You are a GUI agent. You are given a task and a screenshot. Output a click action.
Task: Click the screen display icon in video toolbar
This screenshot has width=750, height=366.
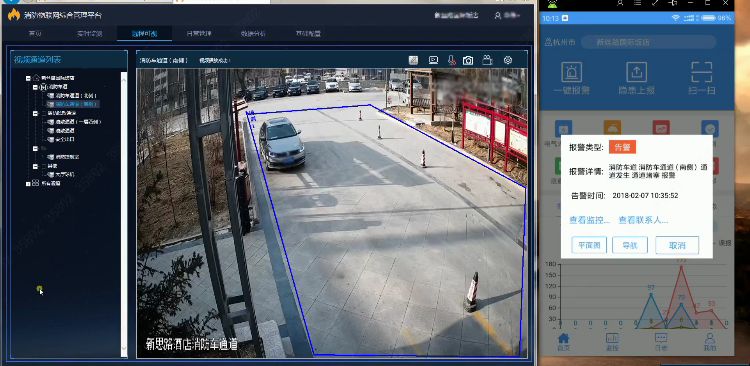tap(433, 60)
